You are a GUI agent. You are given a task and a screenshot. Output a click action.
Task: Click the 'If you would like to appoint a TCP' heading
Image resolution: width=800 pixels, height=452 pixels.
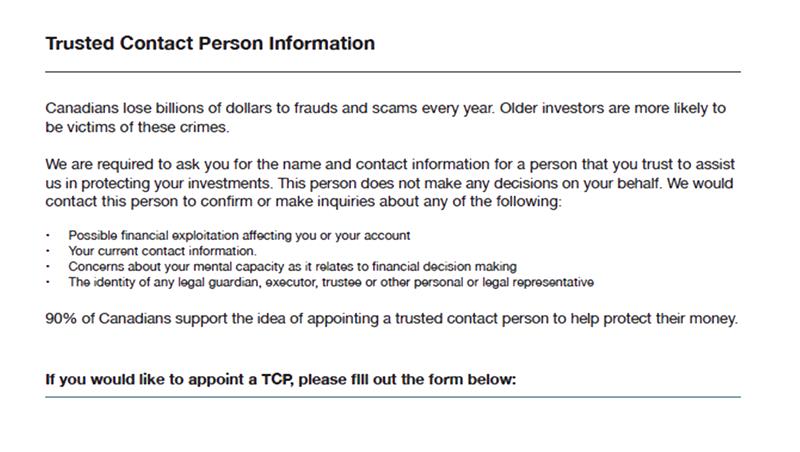click(x=281, y=380)
